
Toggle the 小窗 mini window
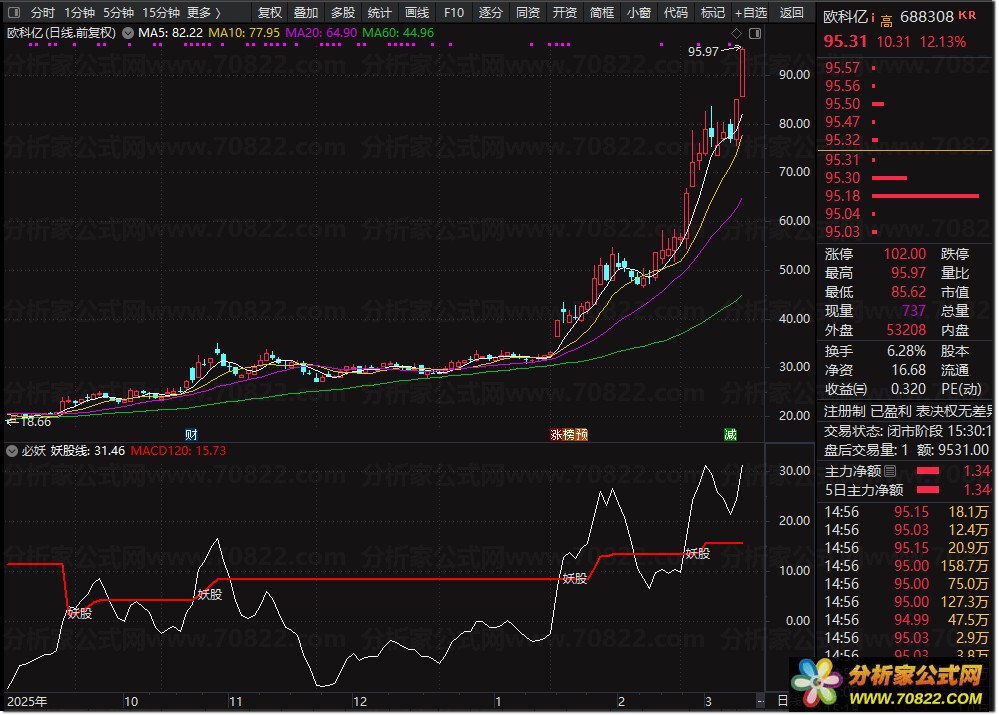click(638, 13)
